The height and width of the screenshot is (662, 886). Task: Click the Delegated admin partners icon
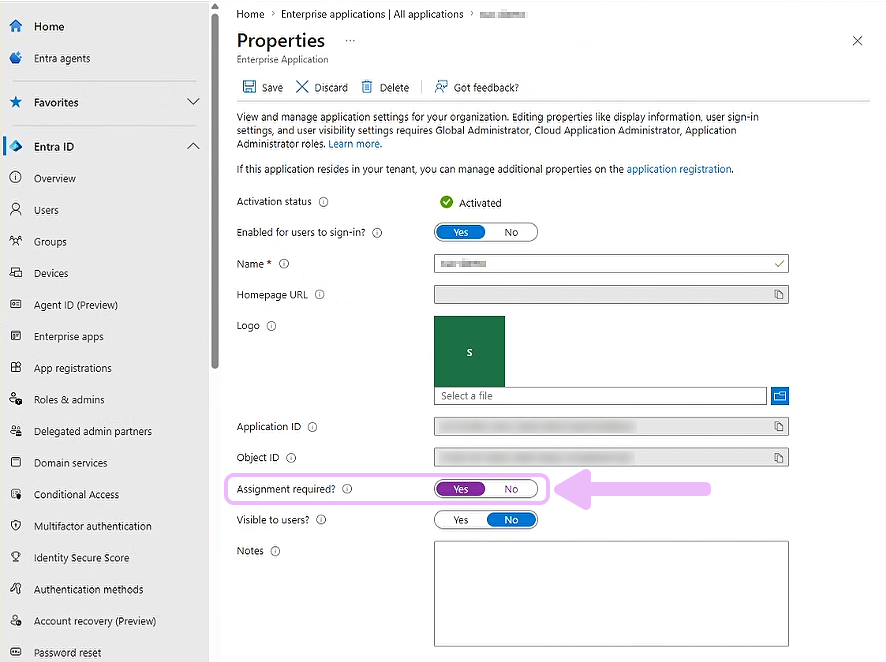pos(16,430)
